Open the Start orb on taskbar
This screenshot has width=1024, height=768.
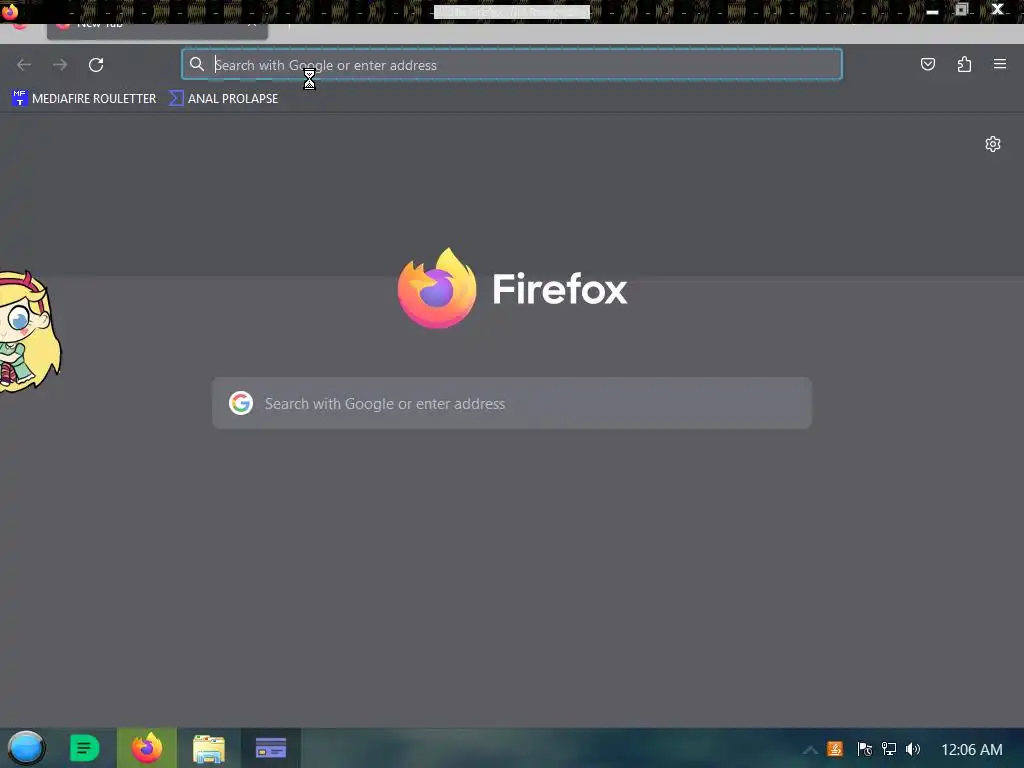[26, 748]
